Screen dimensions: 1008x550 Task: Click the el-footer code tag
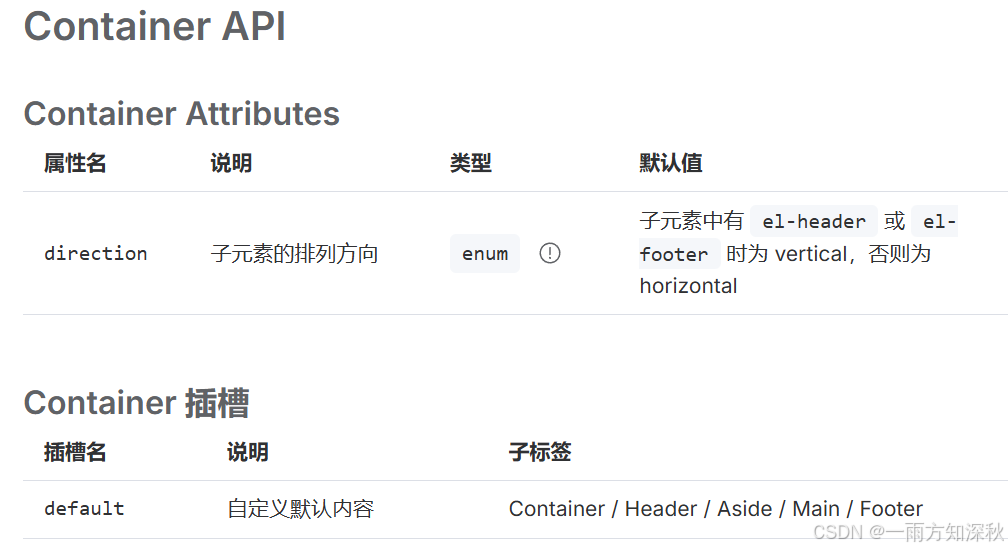click(674, 254)
